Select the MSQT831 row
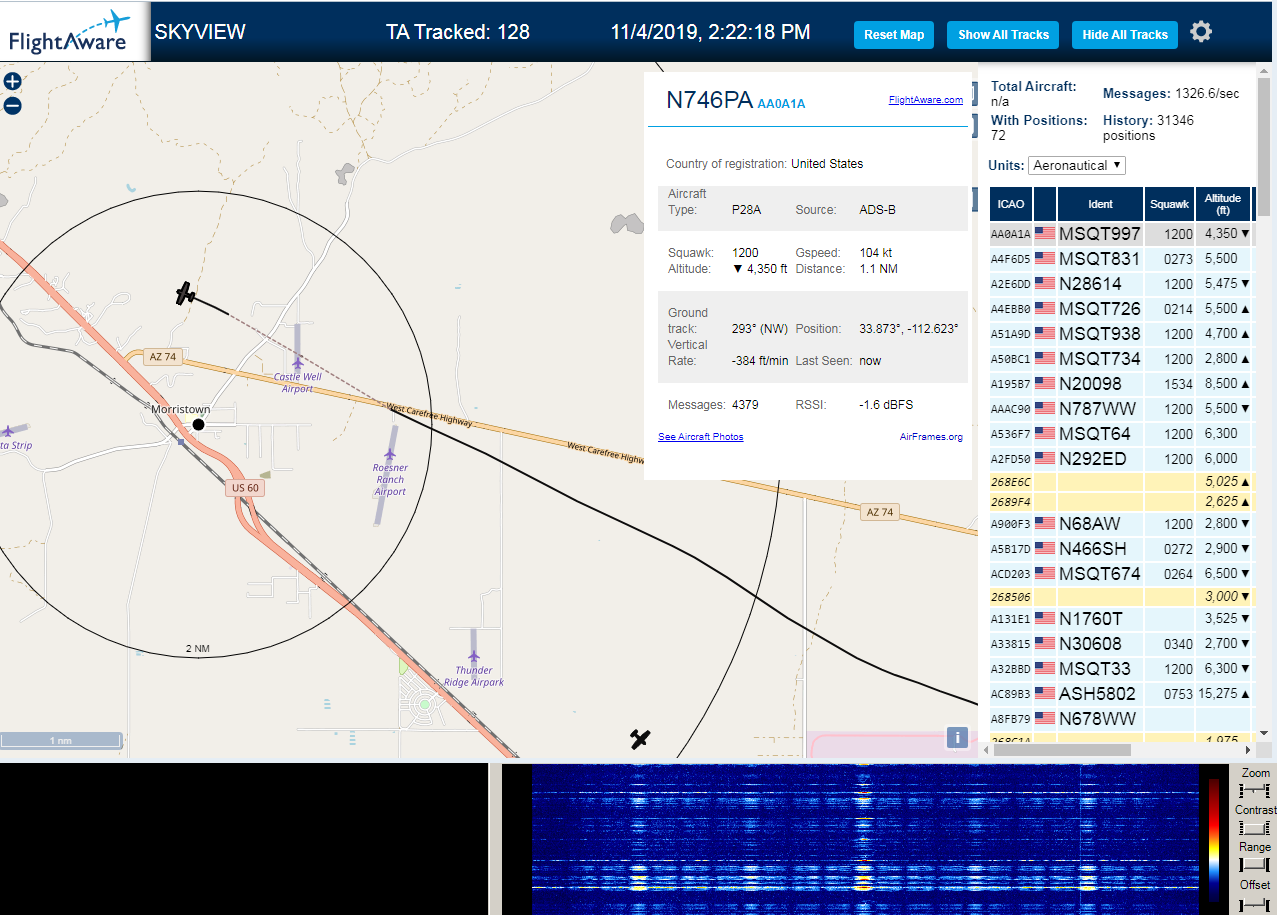This screenshot has height=915, width=1277. click(x=1120, y=259)
